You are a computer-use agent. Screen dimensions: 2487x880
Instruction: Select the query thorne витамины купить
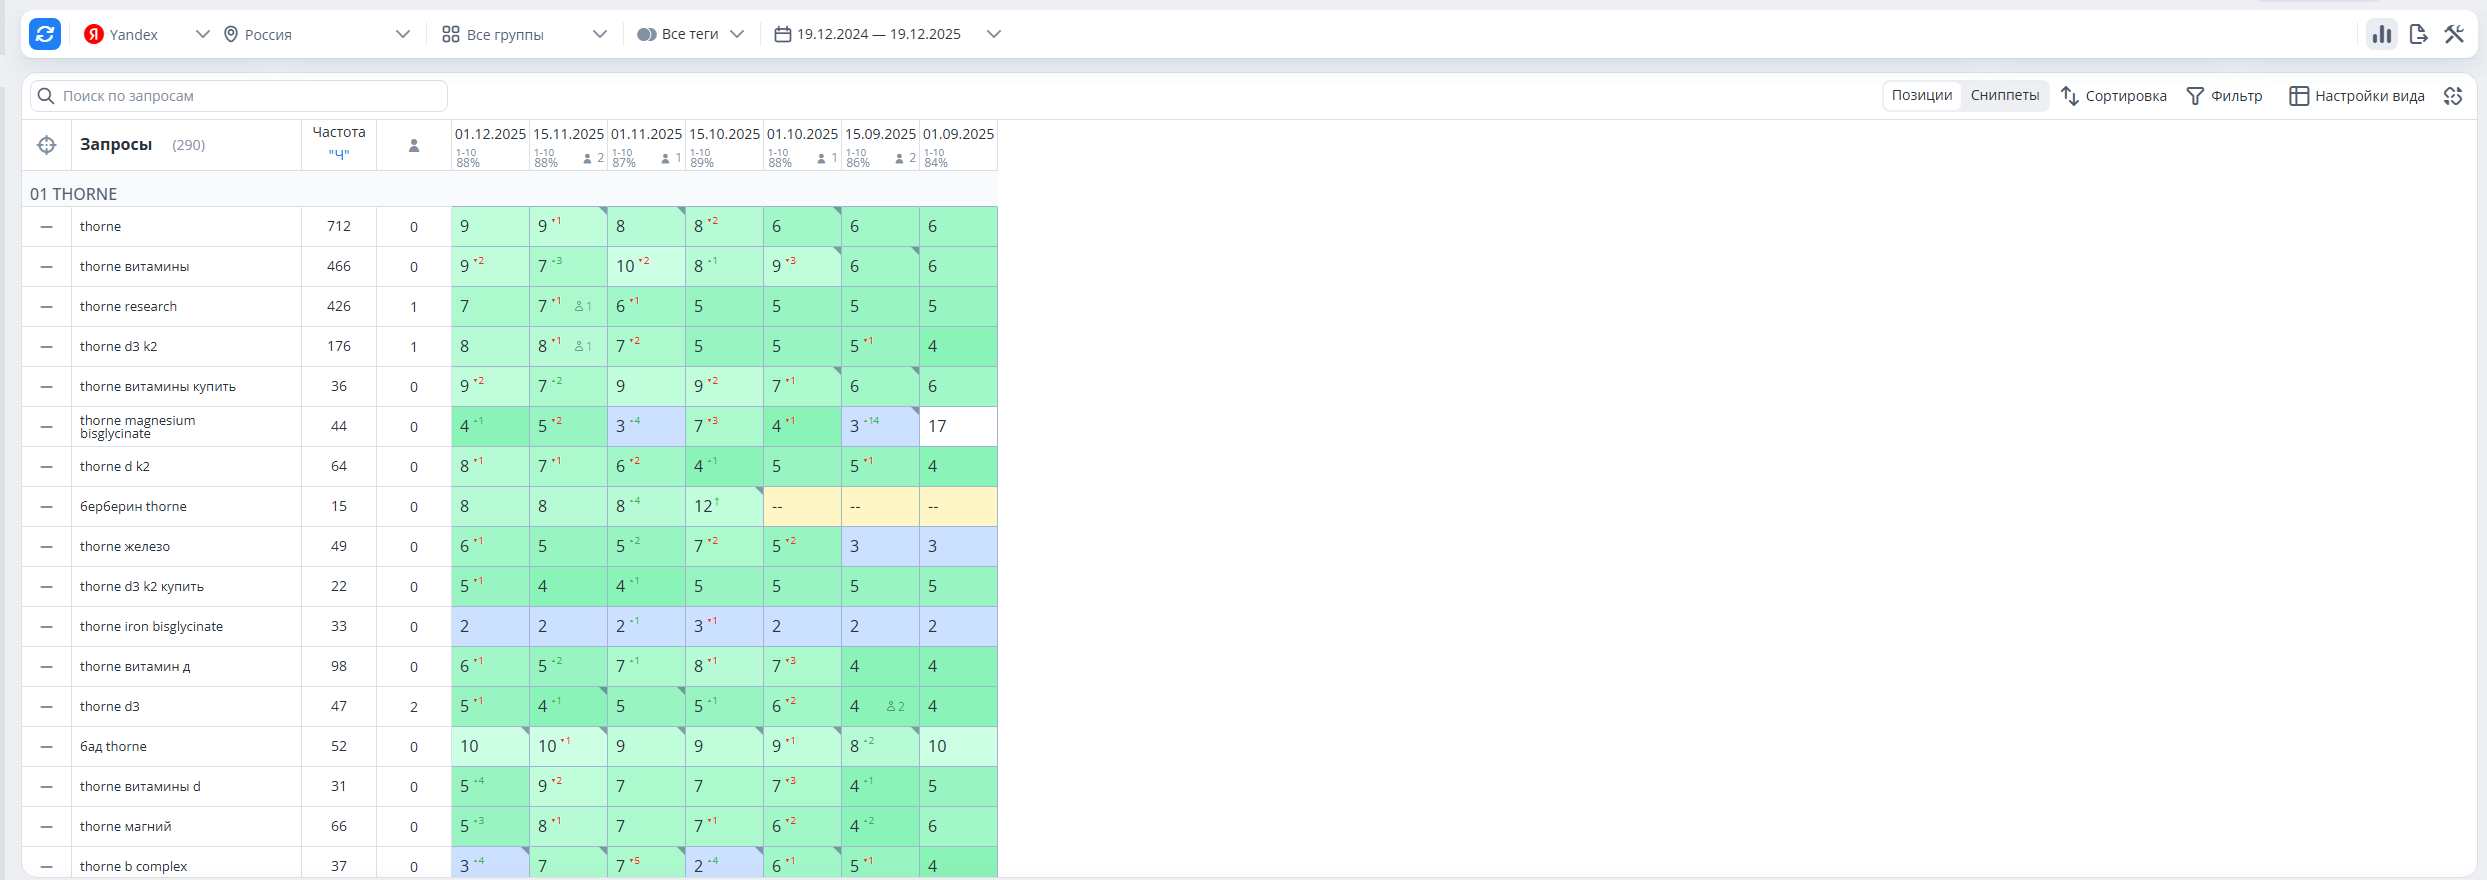pos(158,387)
